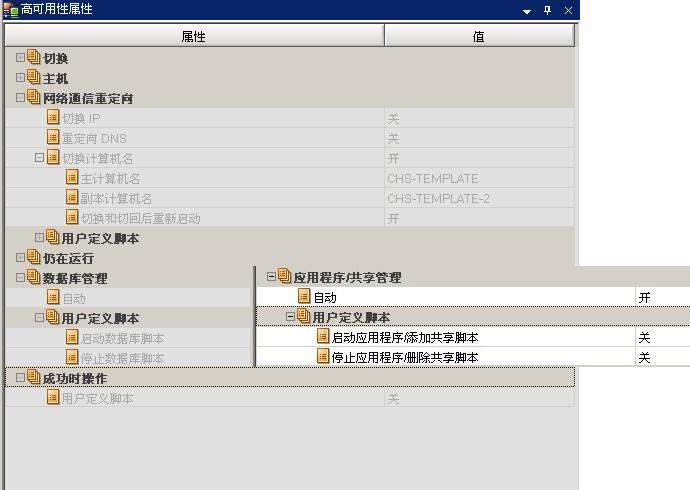The height and width of the screenshot is (490, 690).
Task: Select the 成功时操作 row label
Action: tap(75, 378)
